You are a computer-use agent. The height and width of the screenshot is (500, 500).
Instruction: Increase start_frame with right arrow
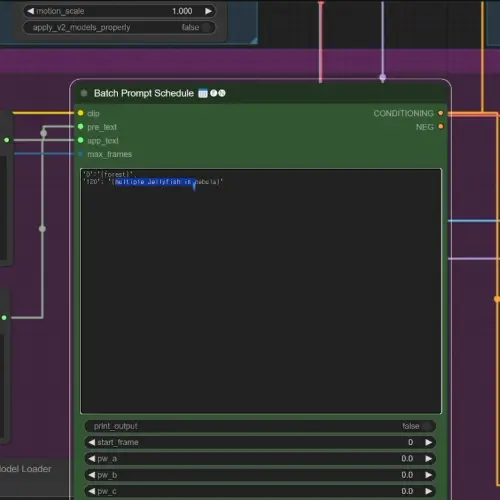point(428,442)
